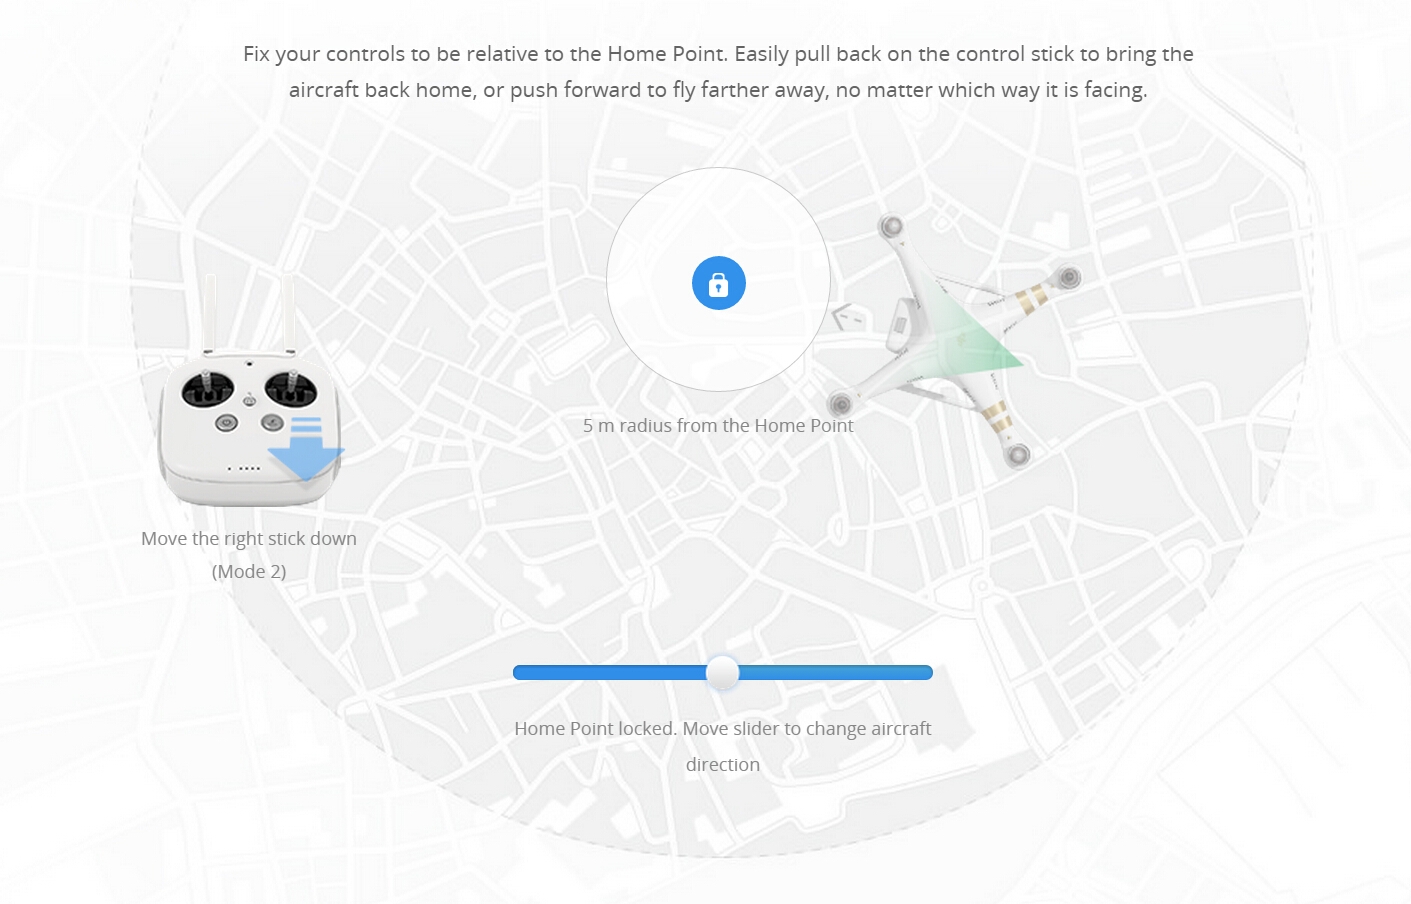Click the blue Home Point lock icon
The width and height of the screenshot is (1411, 904).
tap(718, 283)
